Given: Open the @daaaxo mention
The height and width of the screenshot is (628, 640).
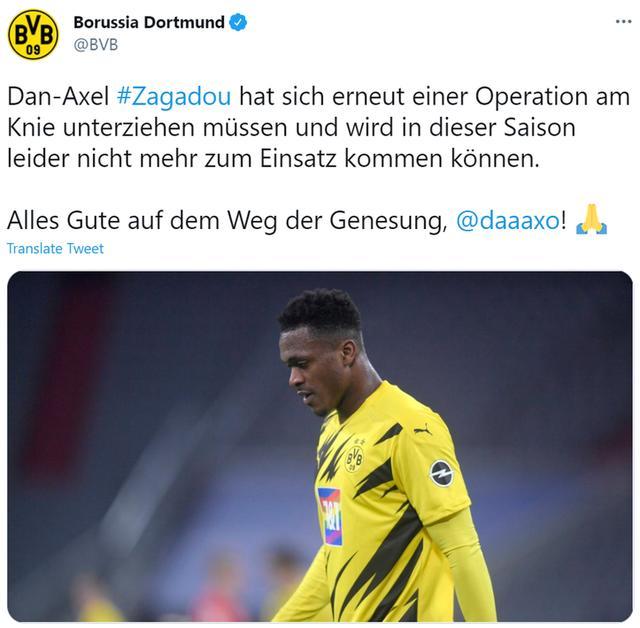Looking at the screenshot, I should point(507,221).
